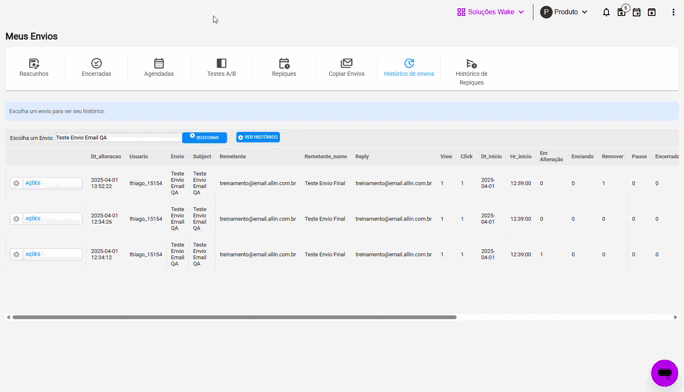
Task: Click the Reply column header
Action: coord(362,156)
